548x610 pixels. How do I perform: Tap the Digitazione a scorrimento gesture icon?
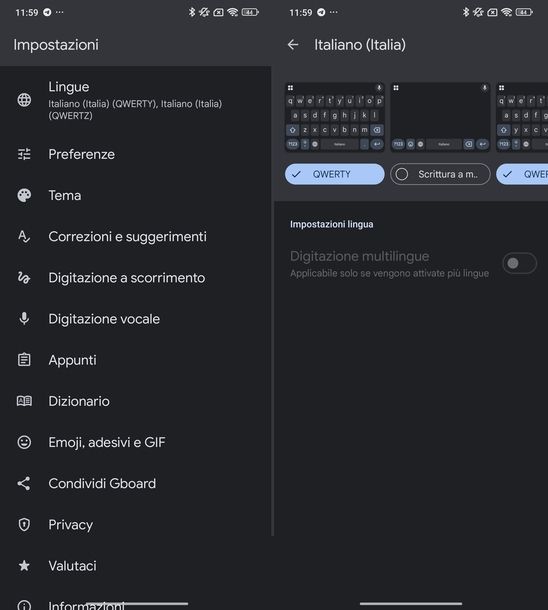24,278
